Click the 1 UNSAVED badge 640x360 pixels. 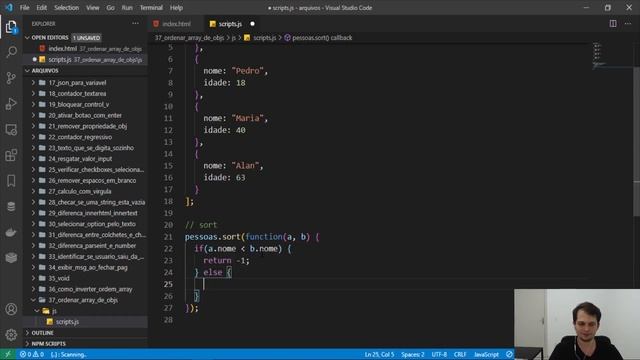[x=86, y=38]
